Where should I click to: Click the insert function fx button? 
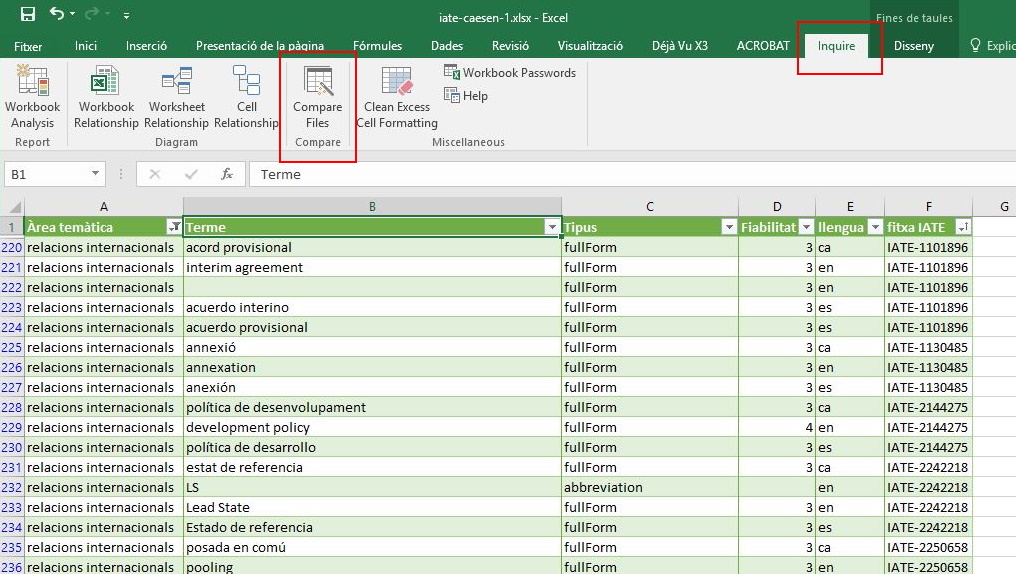click(227, 174)
